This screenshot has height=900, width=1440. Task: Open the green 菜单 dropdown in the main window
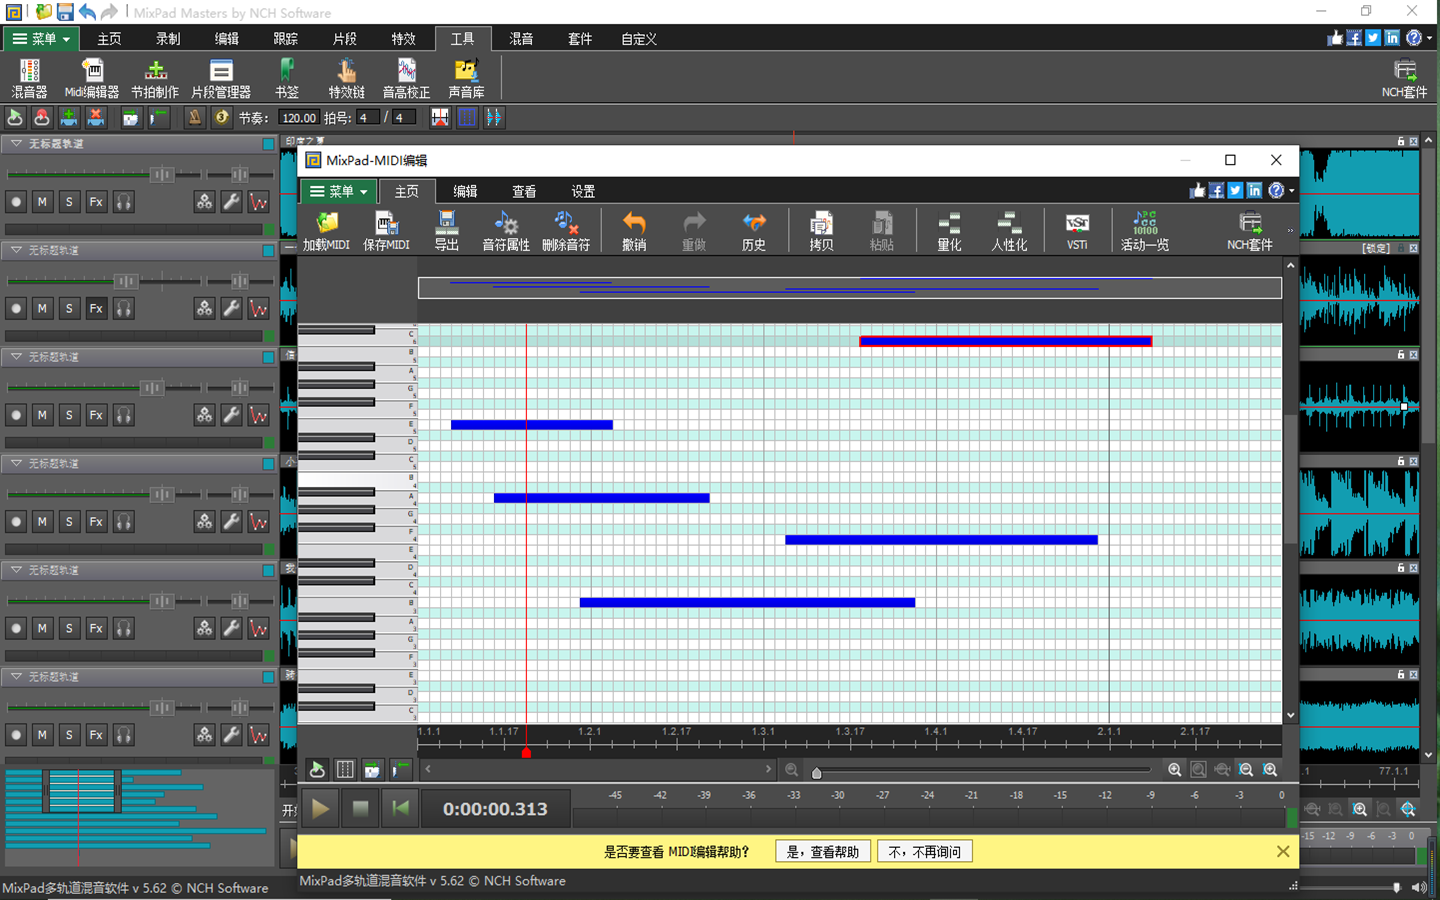tap(42, 39)
